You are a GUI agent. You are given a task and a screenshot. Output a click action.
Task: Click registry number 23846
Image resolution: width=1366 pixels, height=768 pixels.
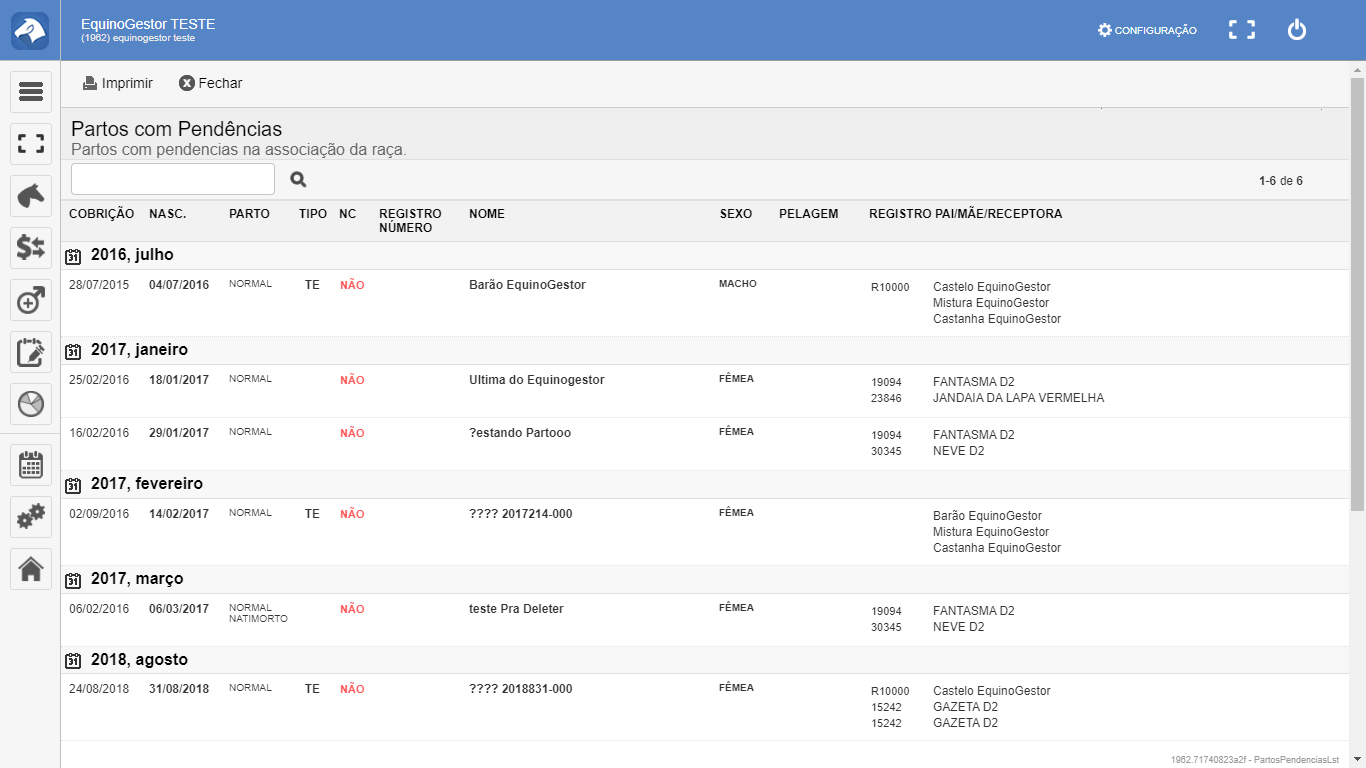click(886, 398)
